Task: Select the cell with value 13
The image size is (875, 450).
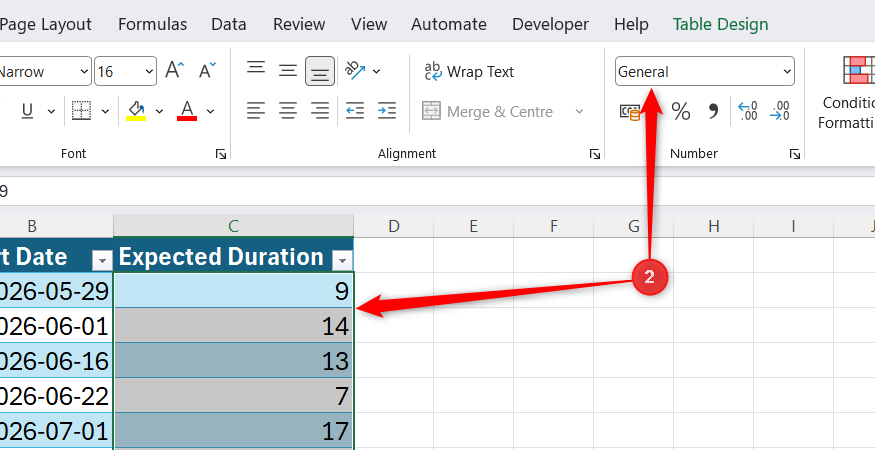Action: (x=233, y=361)
